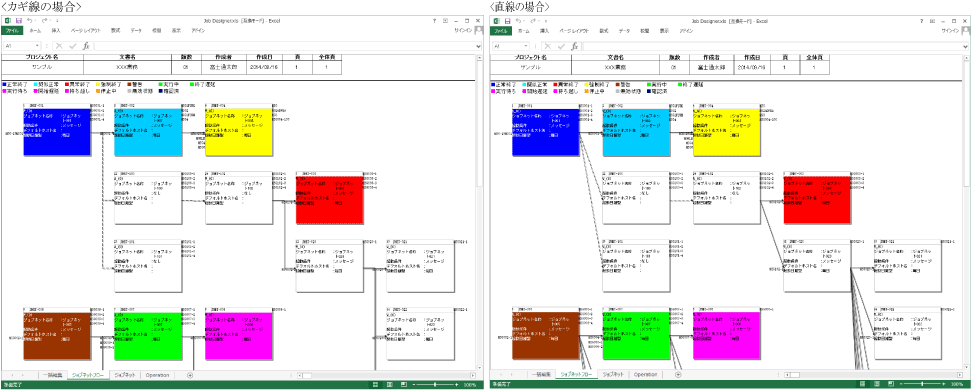The width and height of the screenshot is (971, 390).
Task: Click formula confirm checkmark in 直線の場合 window
Action: coord(561,46)
